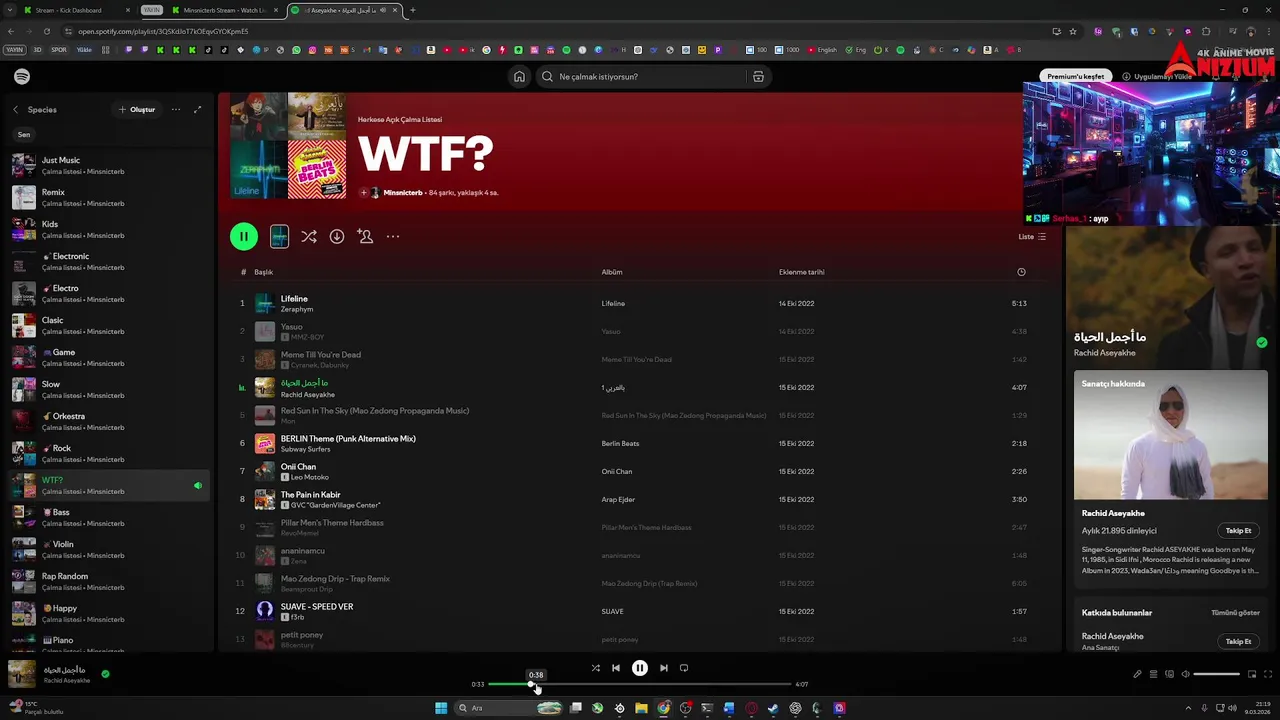The image size is (1280, 720).
Task: Open the Windows Start menu
Action: pyautogui.click(x=441, y=708)
